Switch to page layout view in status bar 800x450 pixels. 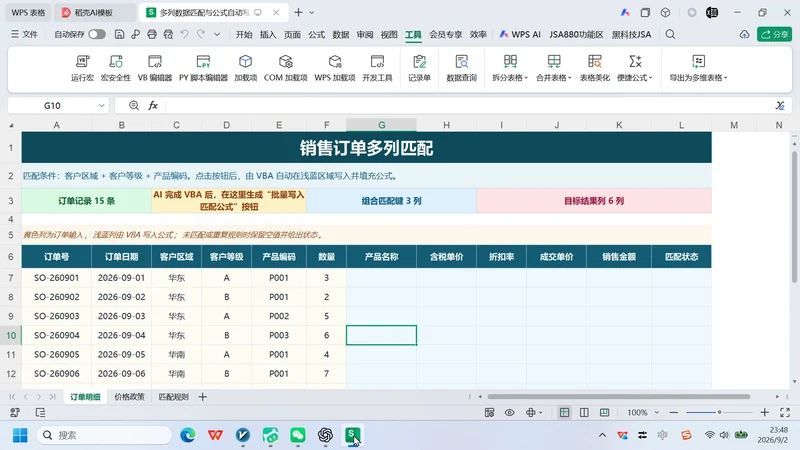(584, 412)
